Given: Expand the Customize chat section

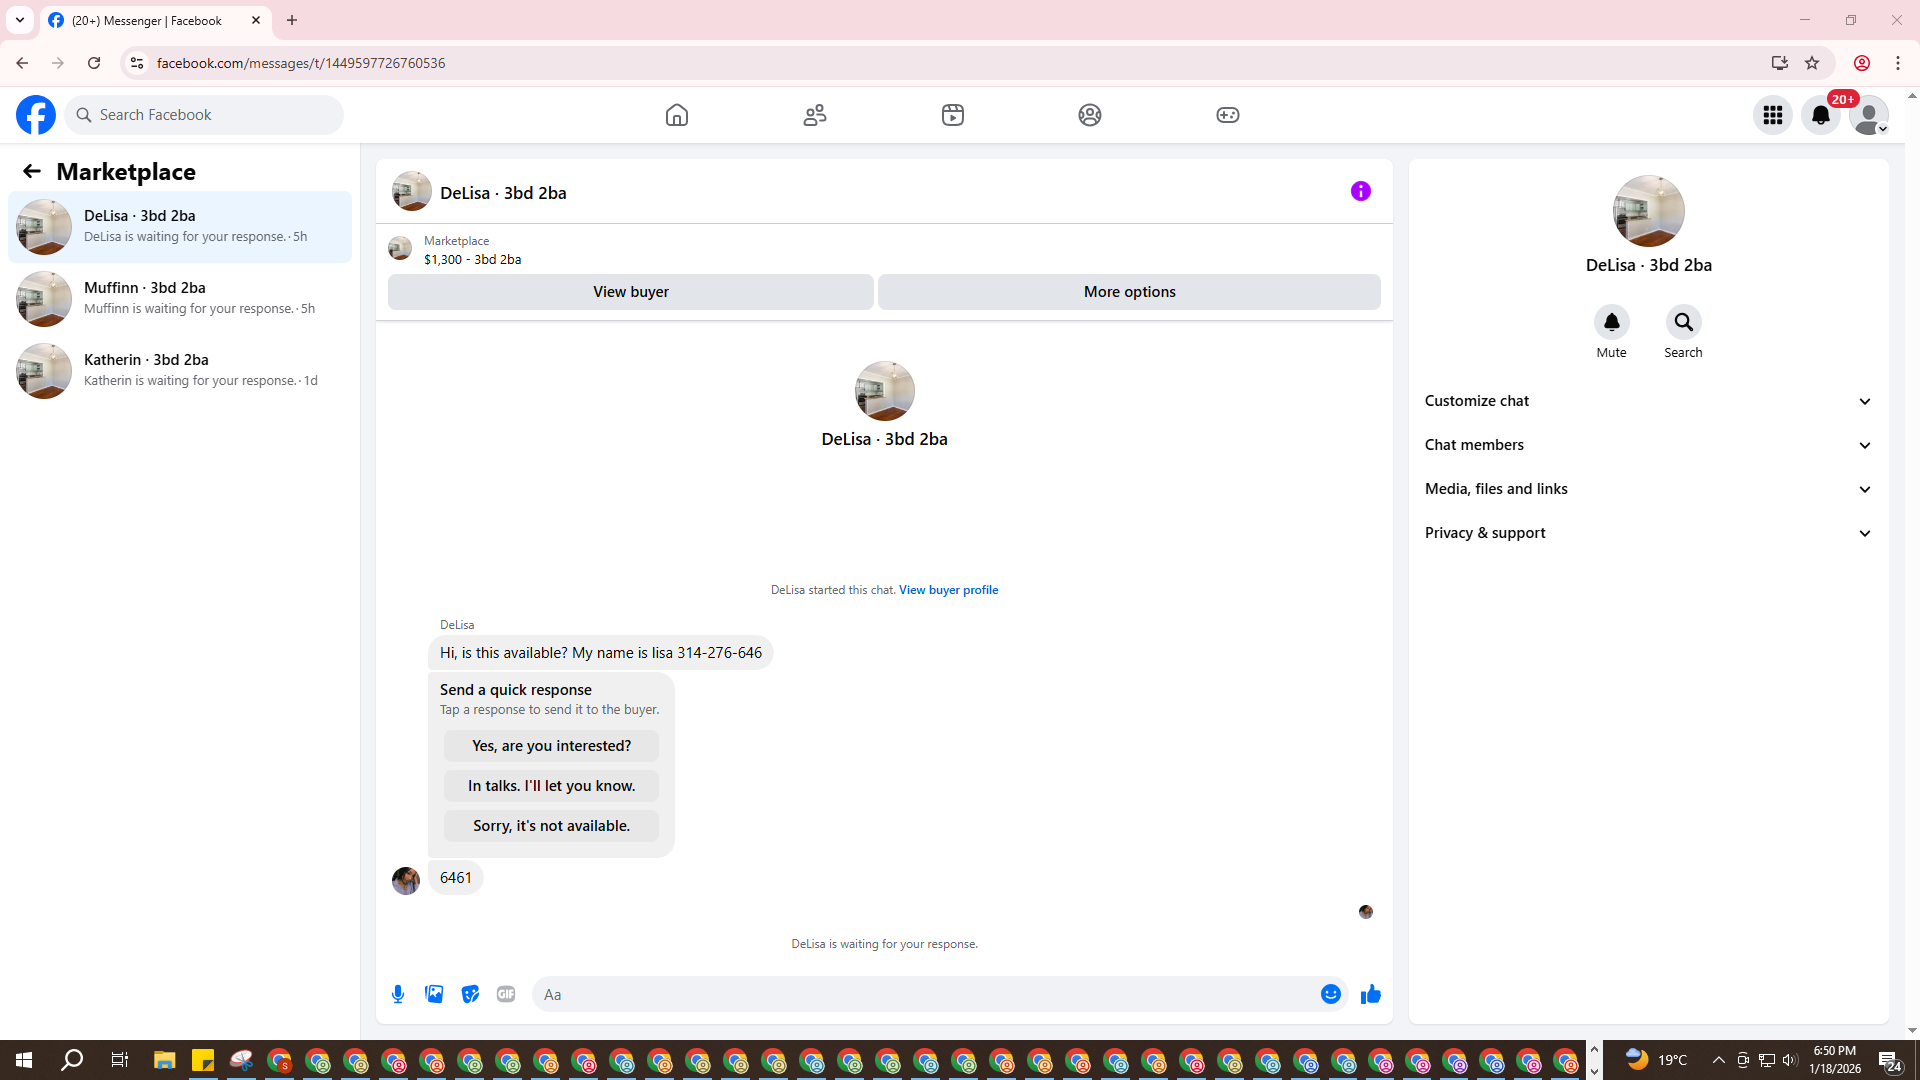Looking at the screenshot, I should tap(1648, 401).
